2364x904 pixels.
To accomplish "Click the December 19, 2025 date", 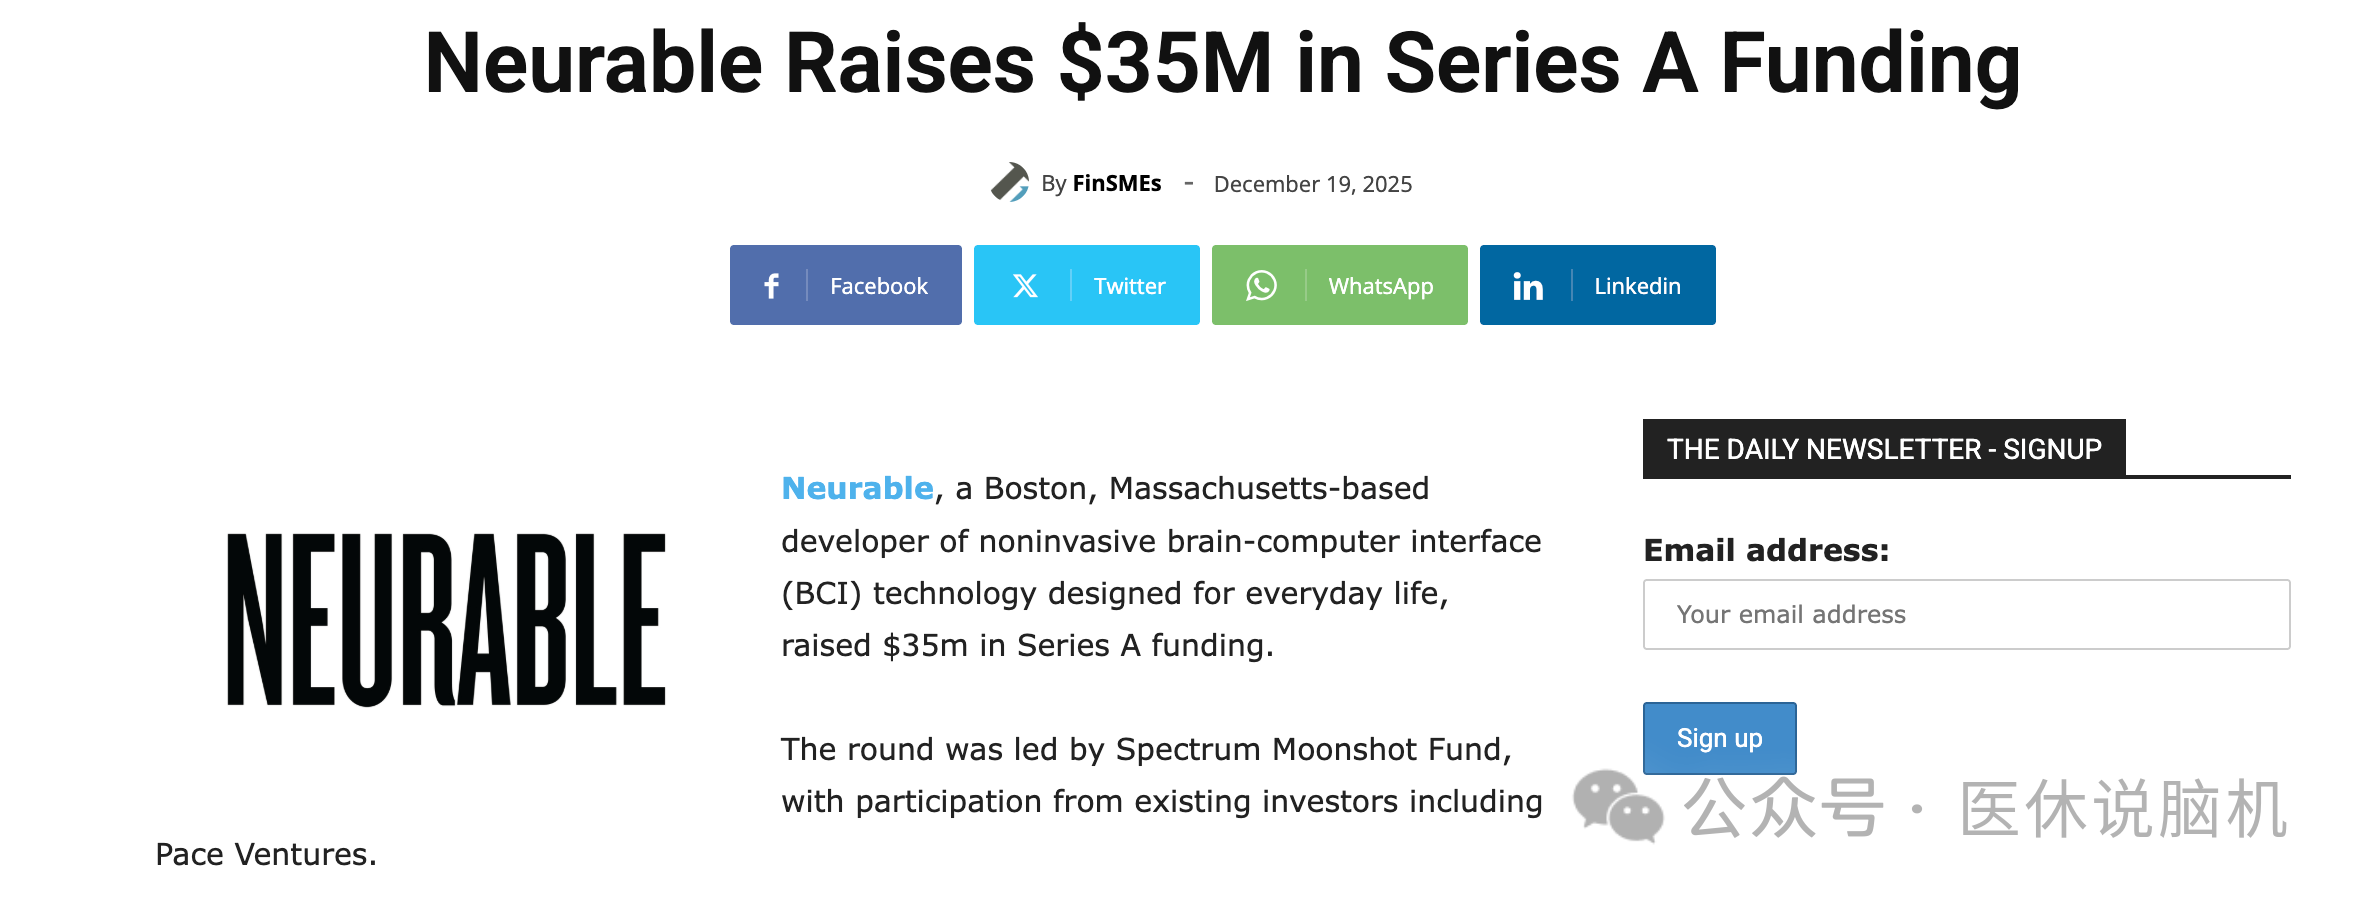I will (x=1312, y=184).
